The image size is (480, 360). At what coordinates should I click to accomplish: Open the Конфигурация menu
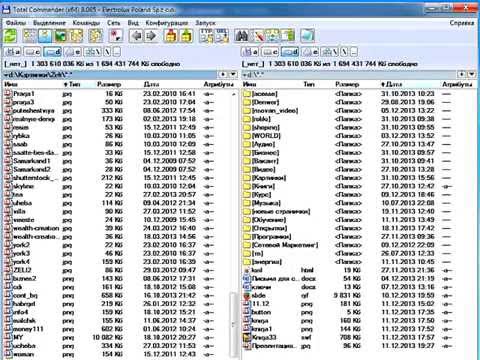point(167,23)
